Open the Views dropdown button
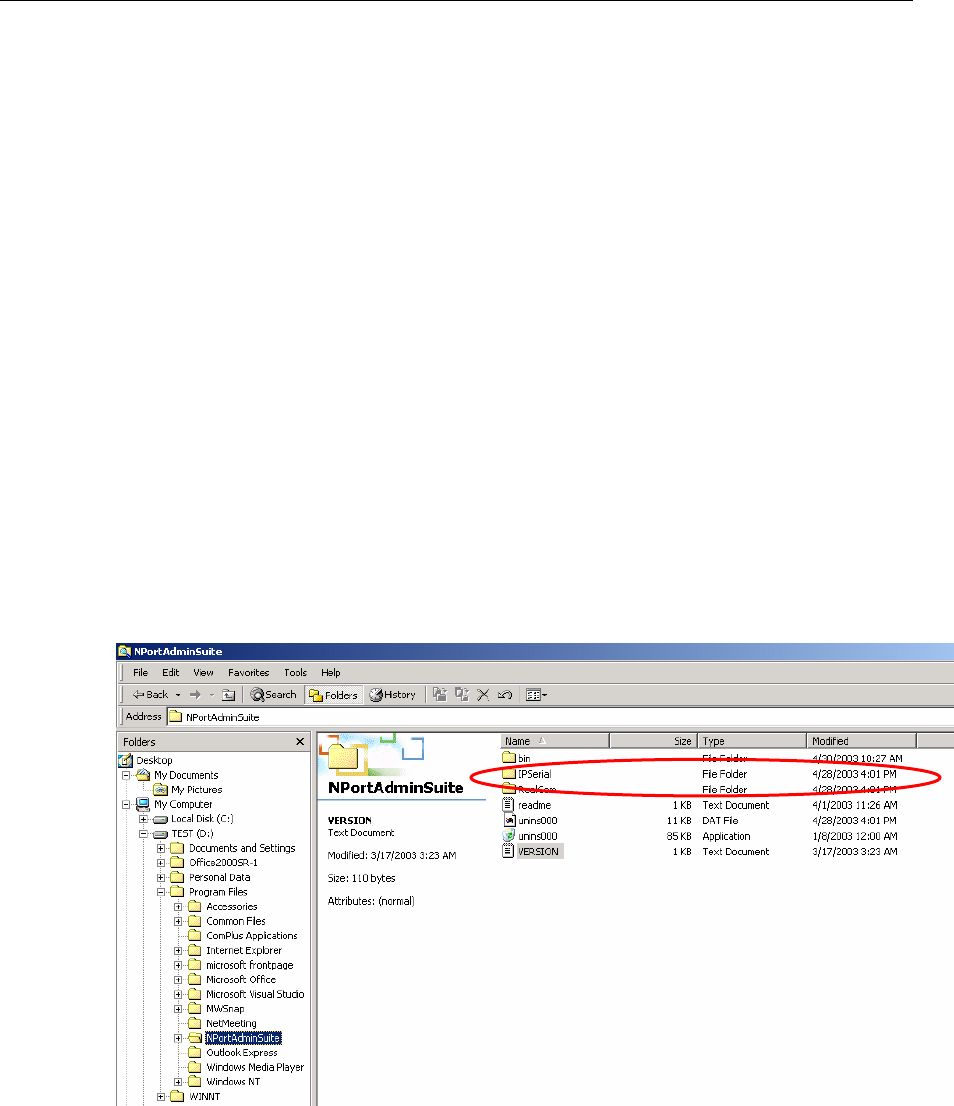Screen dimensions: 954x1106 coord(536,695)
